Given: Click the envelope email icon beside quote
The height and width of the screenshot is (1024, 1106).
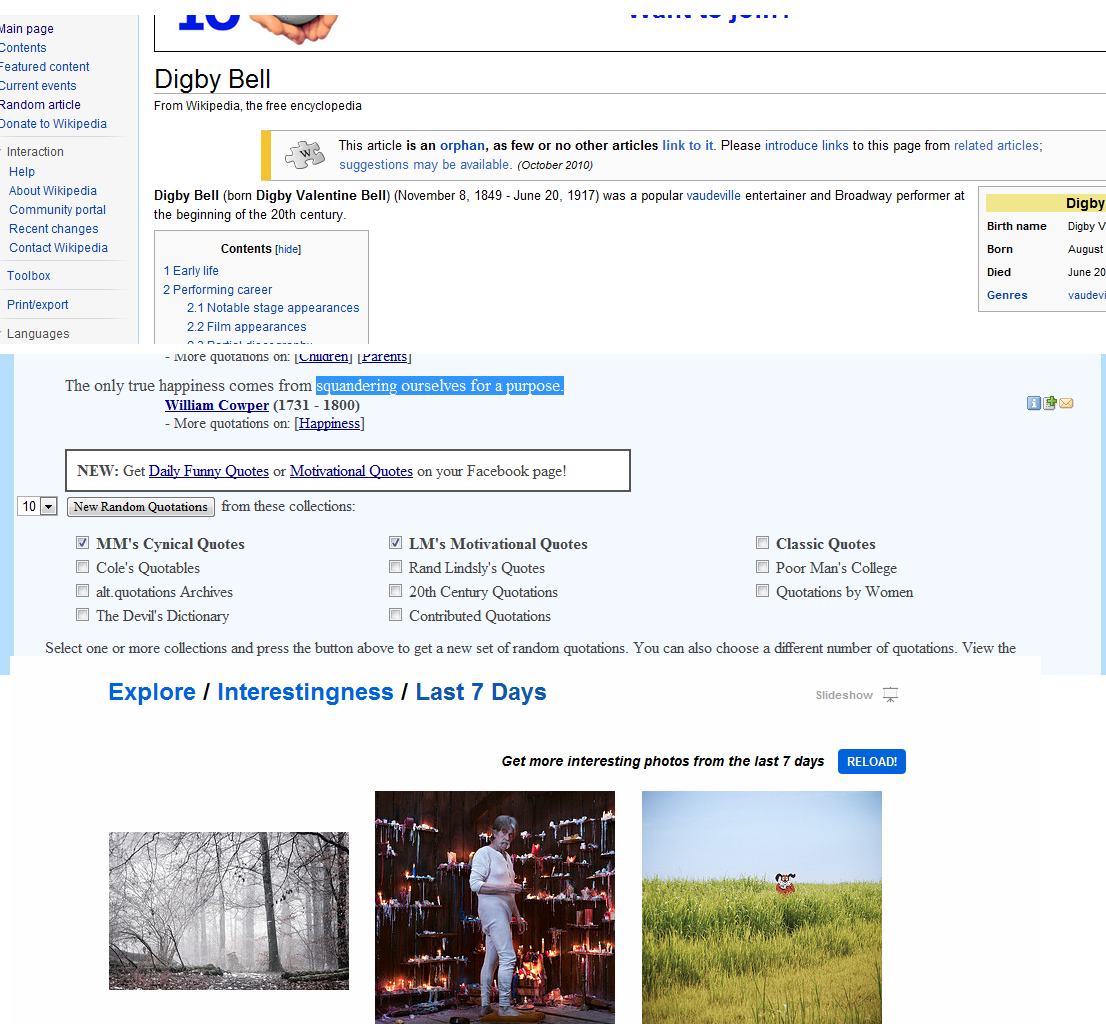Looking at the screenshot, I should (x=1066, y=403).
